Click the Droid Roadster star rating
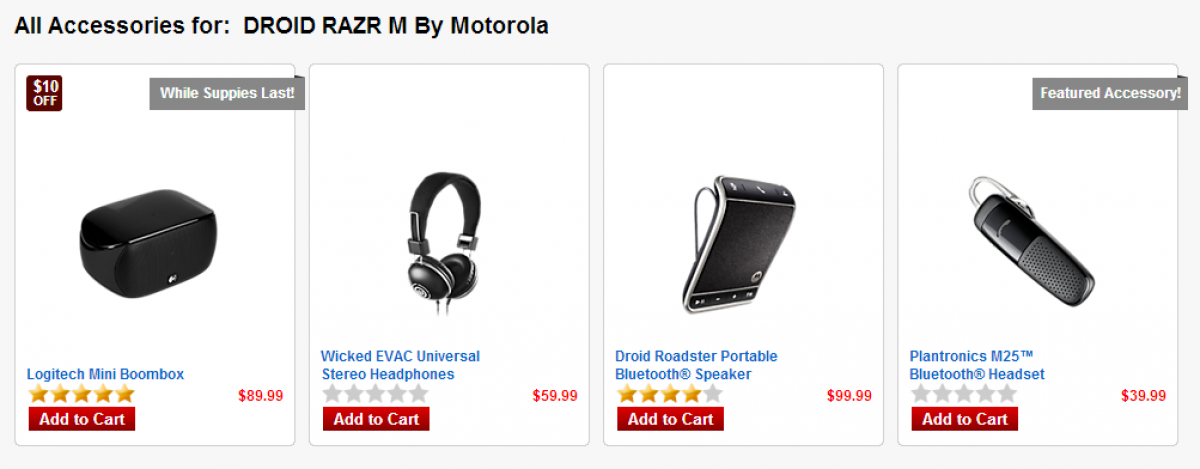 [x=669, y=394]
